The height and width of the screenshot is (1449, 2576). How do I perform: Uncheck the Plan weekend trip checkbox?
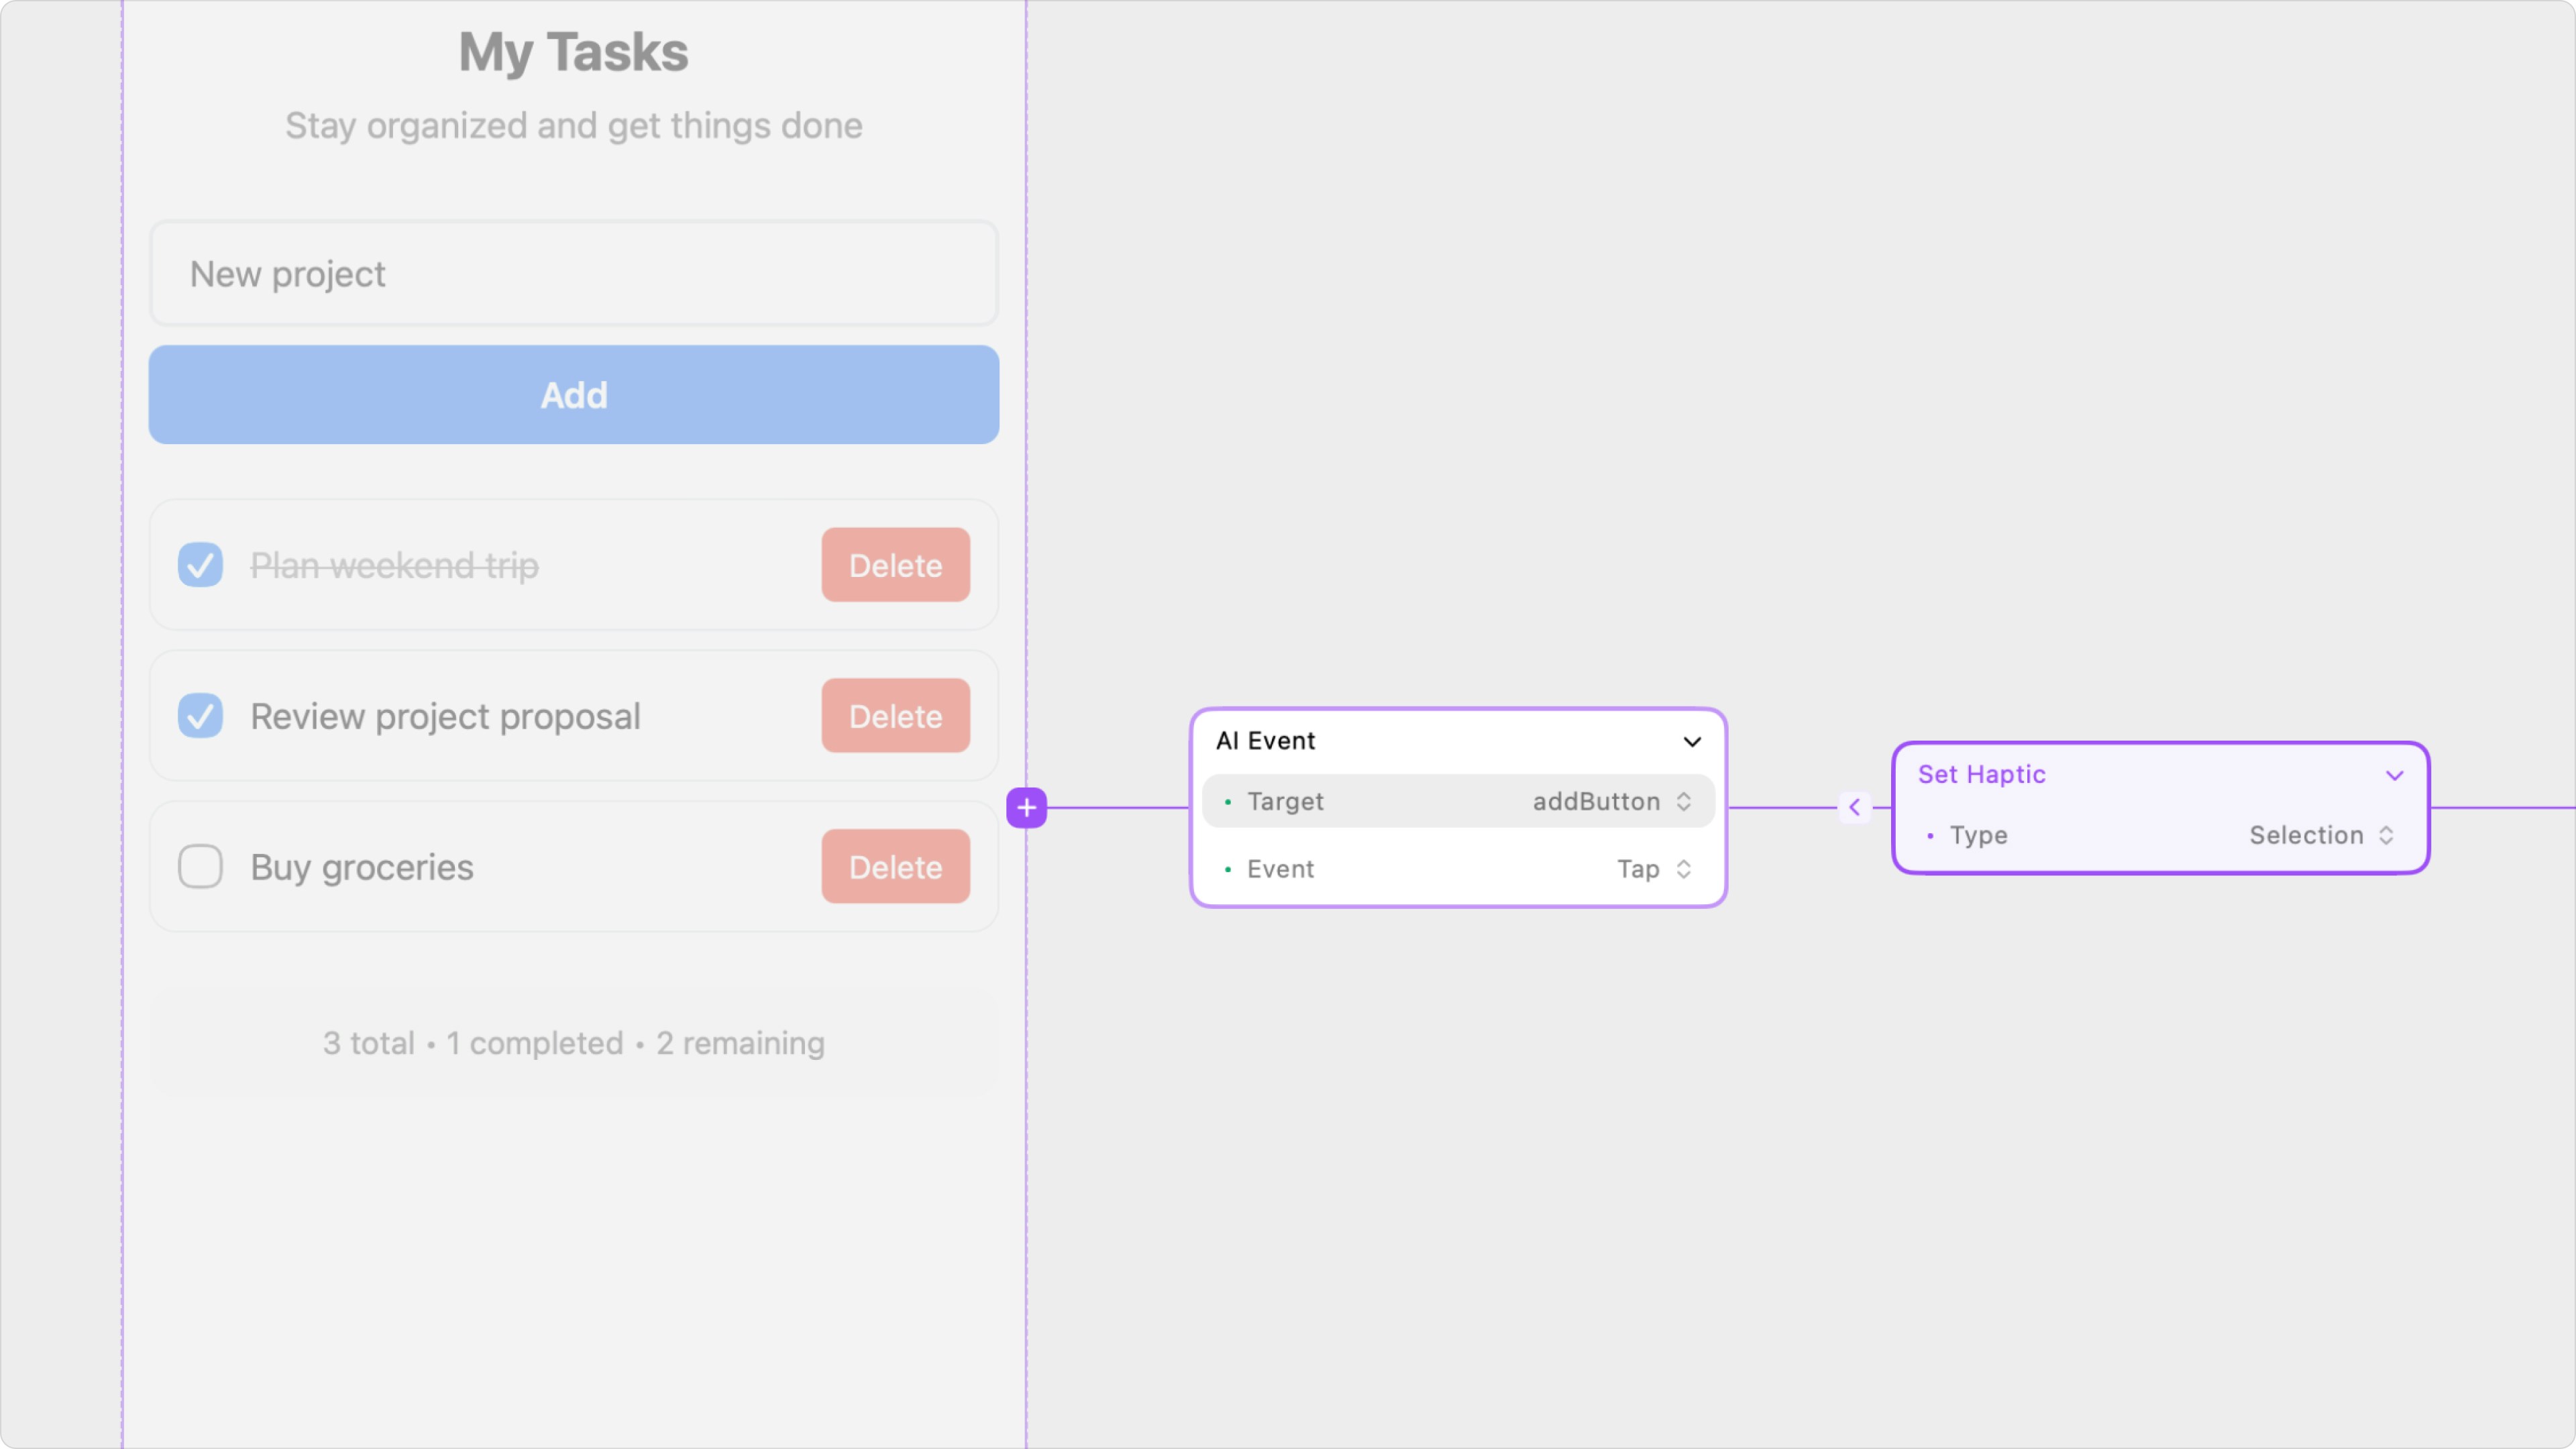coord(200,565)
